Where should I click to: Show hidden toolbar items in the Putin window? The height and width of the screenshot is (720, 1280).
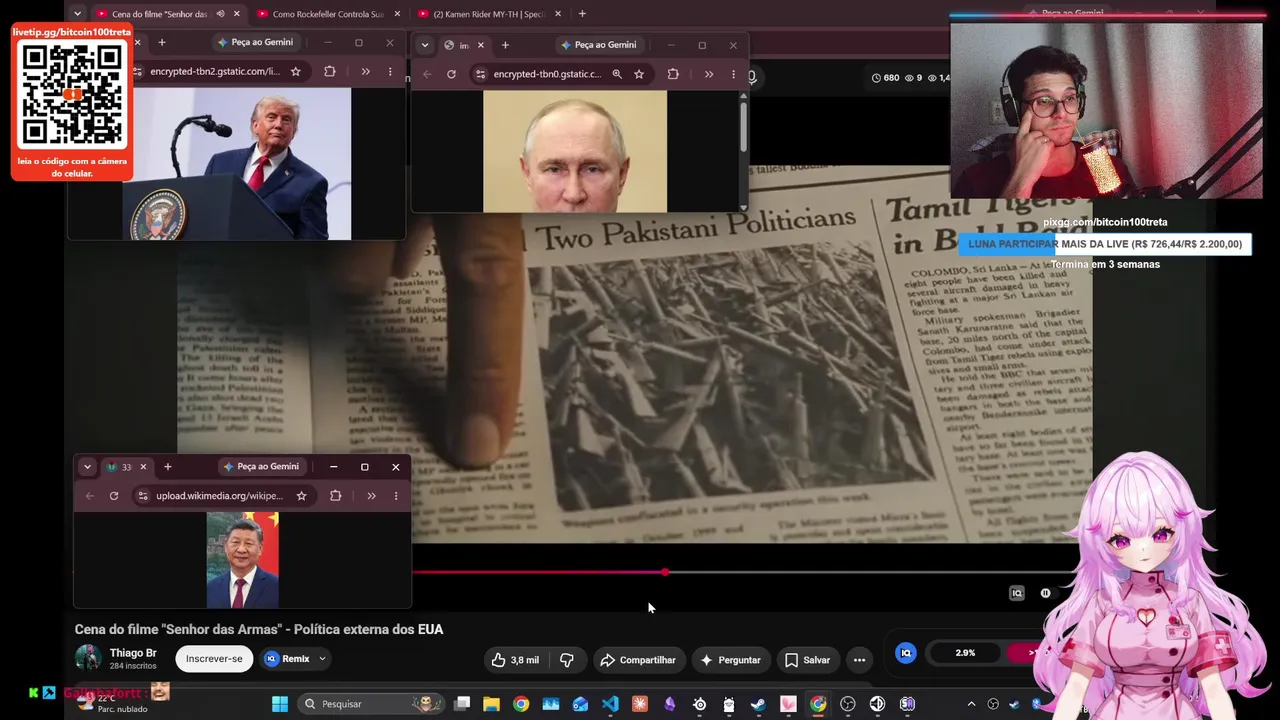click(x=709, y=74)
